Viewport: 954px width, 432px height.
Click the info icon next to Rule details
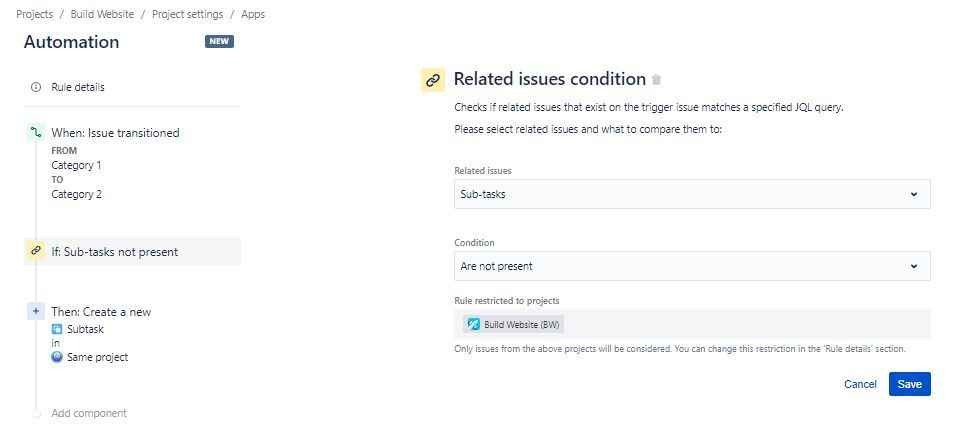[36, 87]
